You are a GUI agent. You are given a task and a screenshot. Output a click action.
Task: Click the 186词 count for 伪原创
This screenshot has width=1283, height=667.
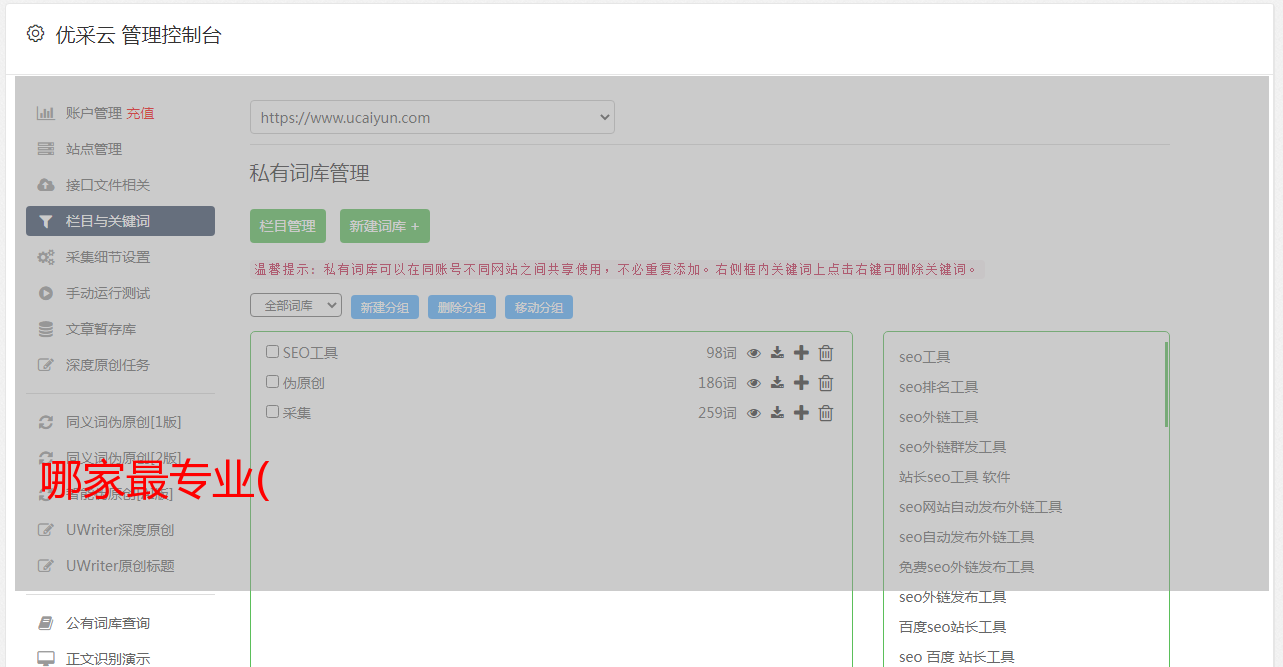pyautogui.click(x=717, y=383)
